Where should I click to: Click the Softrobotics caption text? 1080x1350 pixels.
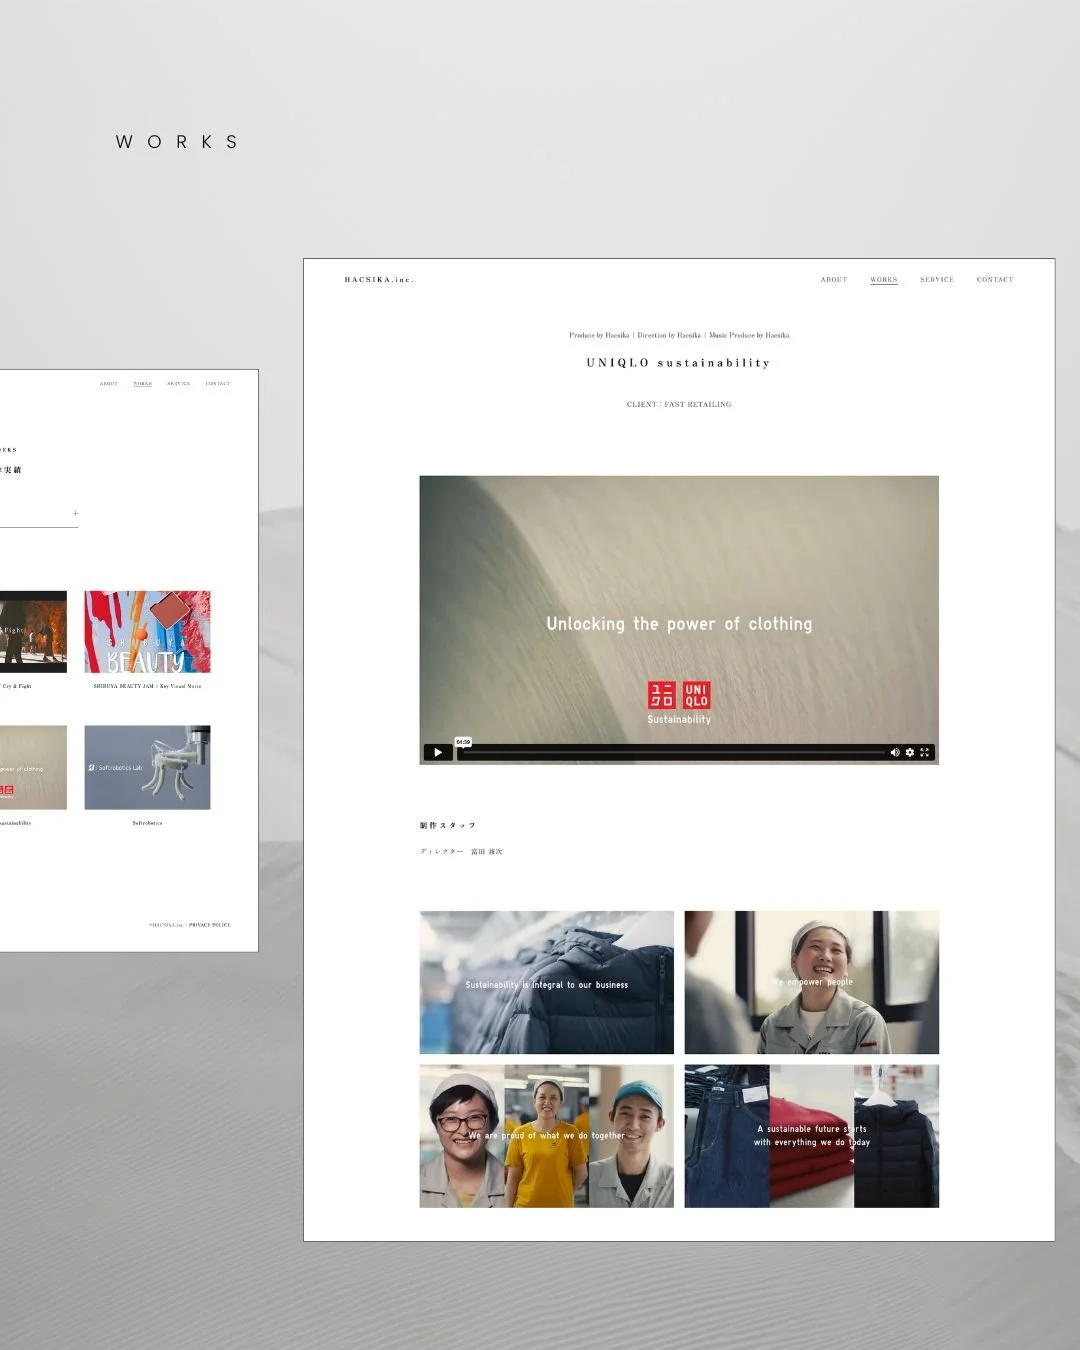[x=147, y=823]
